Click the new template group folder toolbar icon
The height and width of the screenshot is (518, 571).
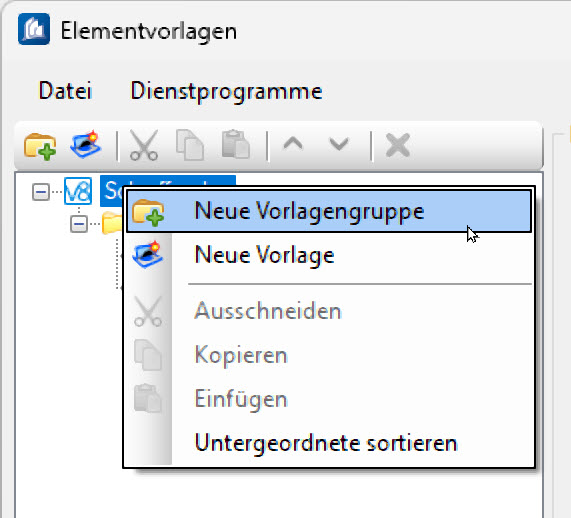(40, 146)
